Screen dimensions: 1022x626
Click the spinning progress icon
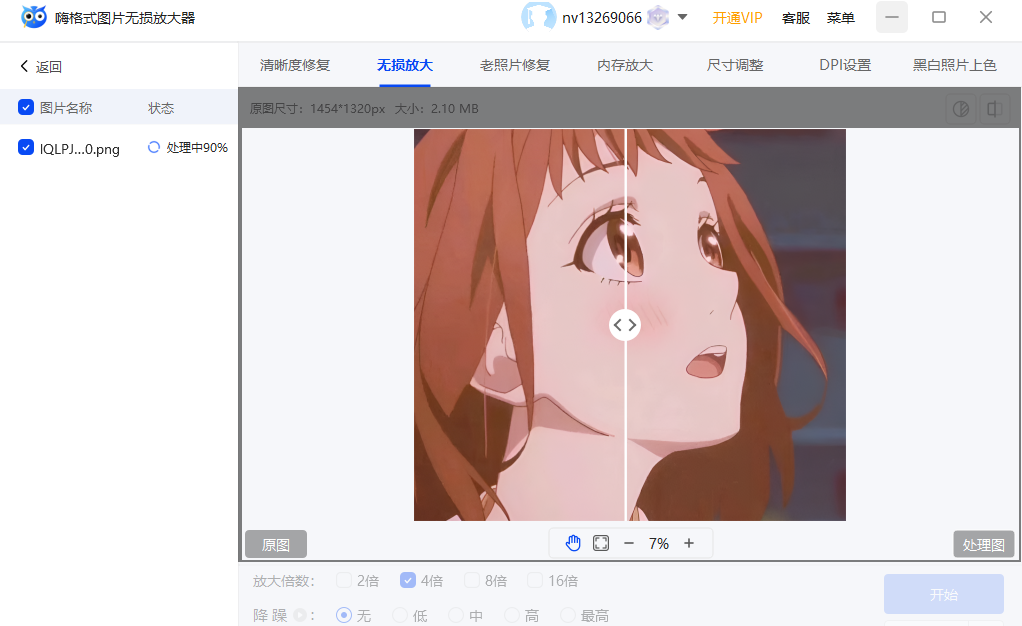(x=154, y=147)
